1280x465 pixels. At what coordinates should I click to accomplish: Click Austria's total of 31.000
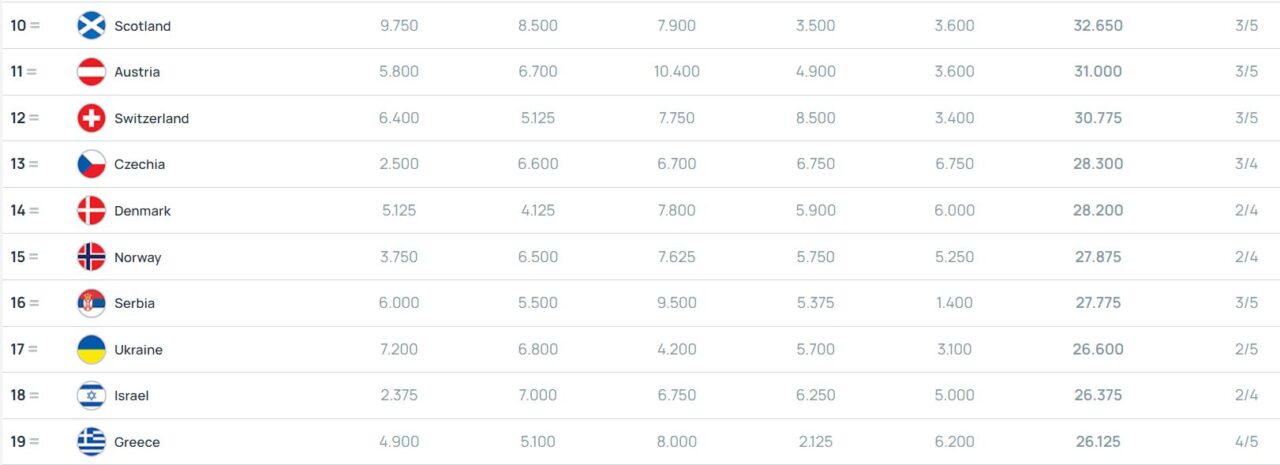coord(1097,72)
